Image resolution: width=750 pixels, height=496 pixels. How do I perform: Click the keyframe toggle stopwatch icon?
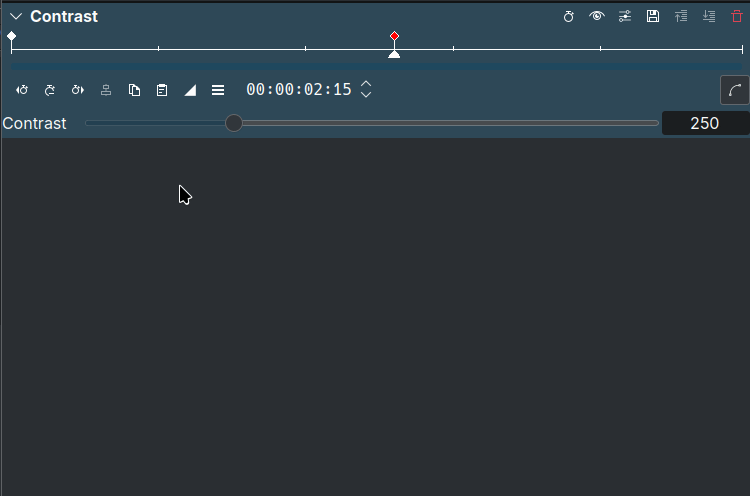569,17
